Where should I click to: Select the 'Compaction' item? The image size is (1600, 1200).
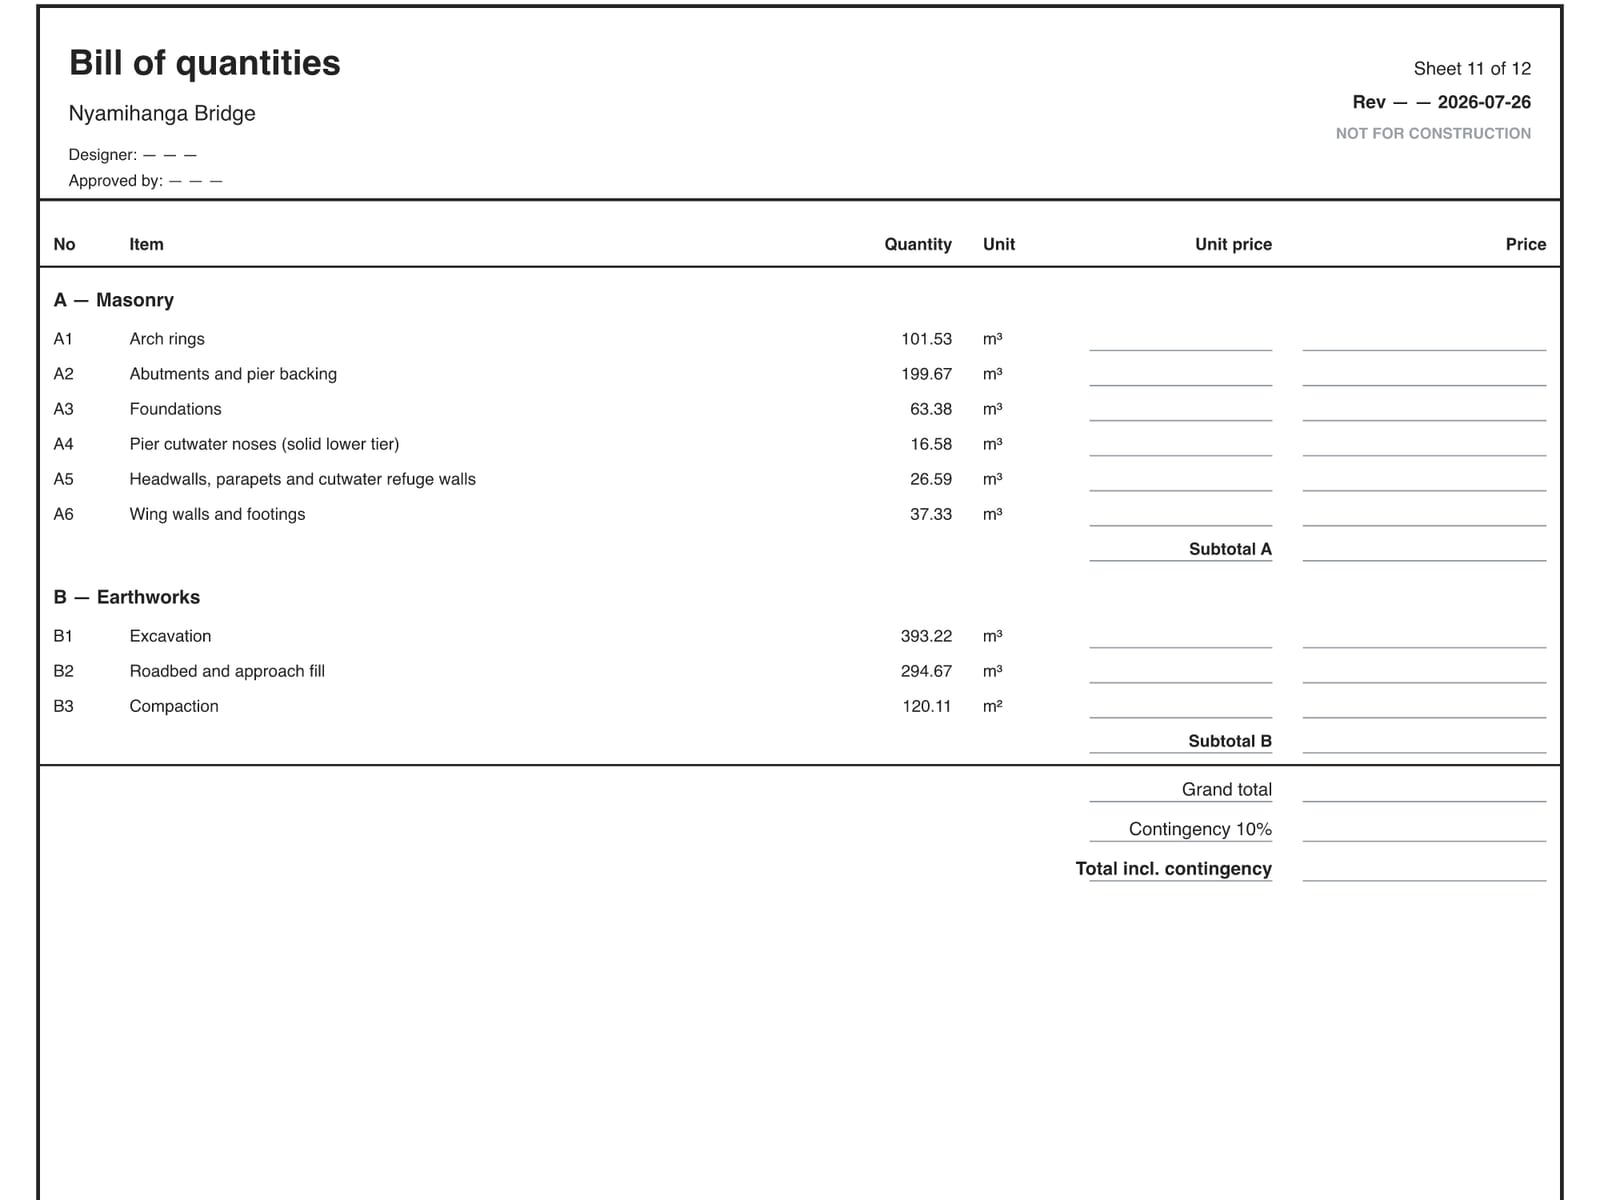coord(174,706)
